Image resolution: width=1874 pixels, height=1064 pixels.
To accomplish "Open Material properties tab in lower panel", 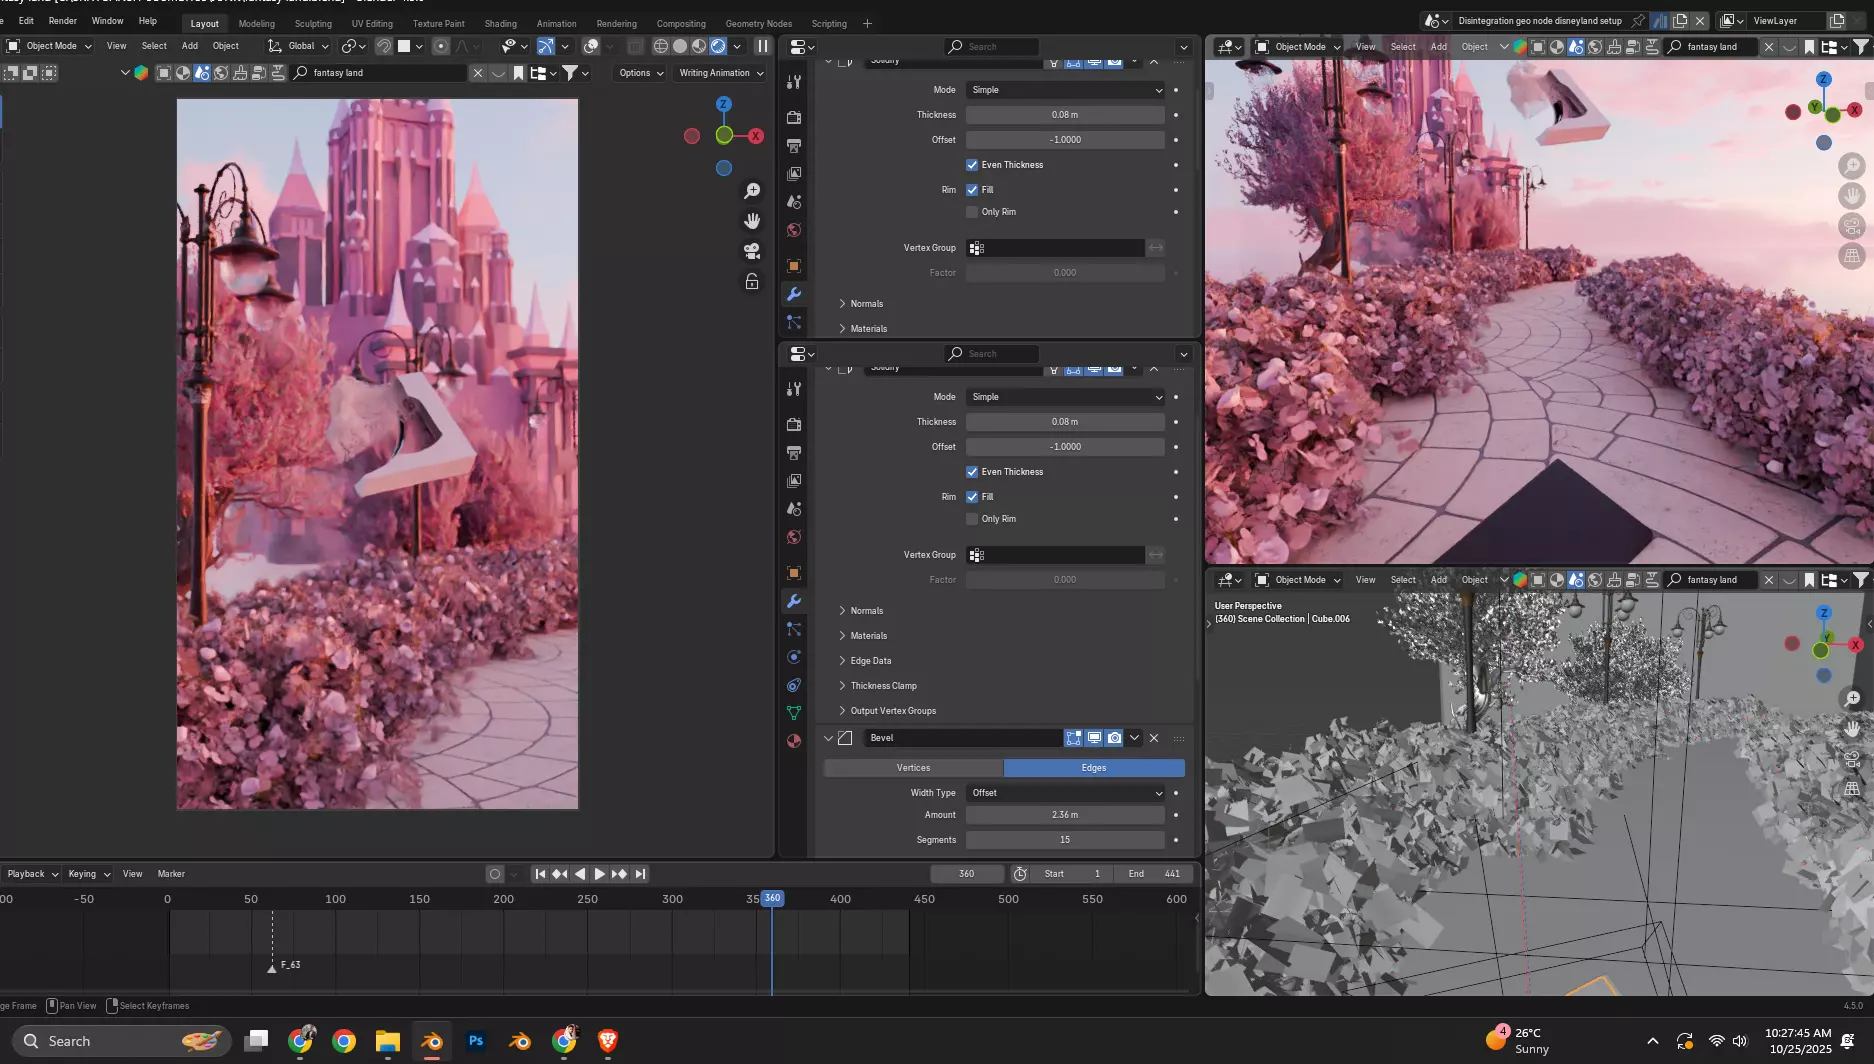I will (x=794, y=741).
